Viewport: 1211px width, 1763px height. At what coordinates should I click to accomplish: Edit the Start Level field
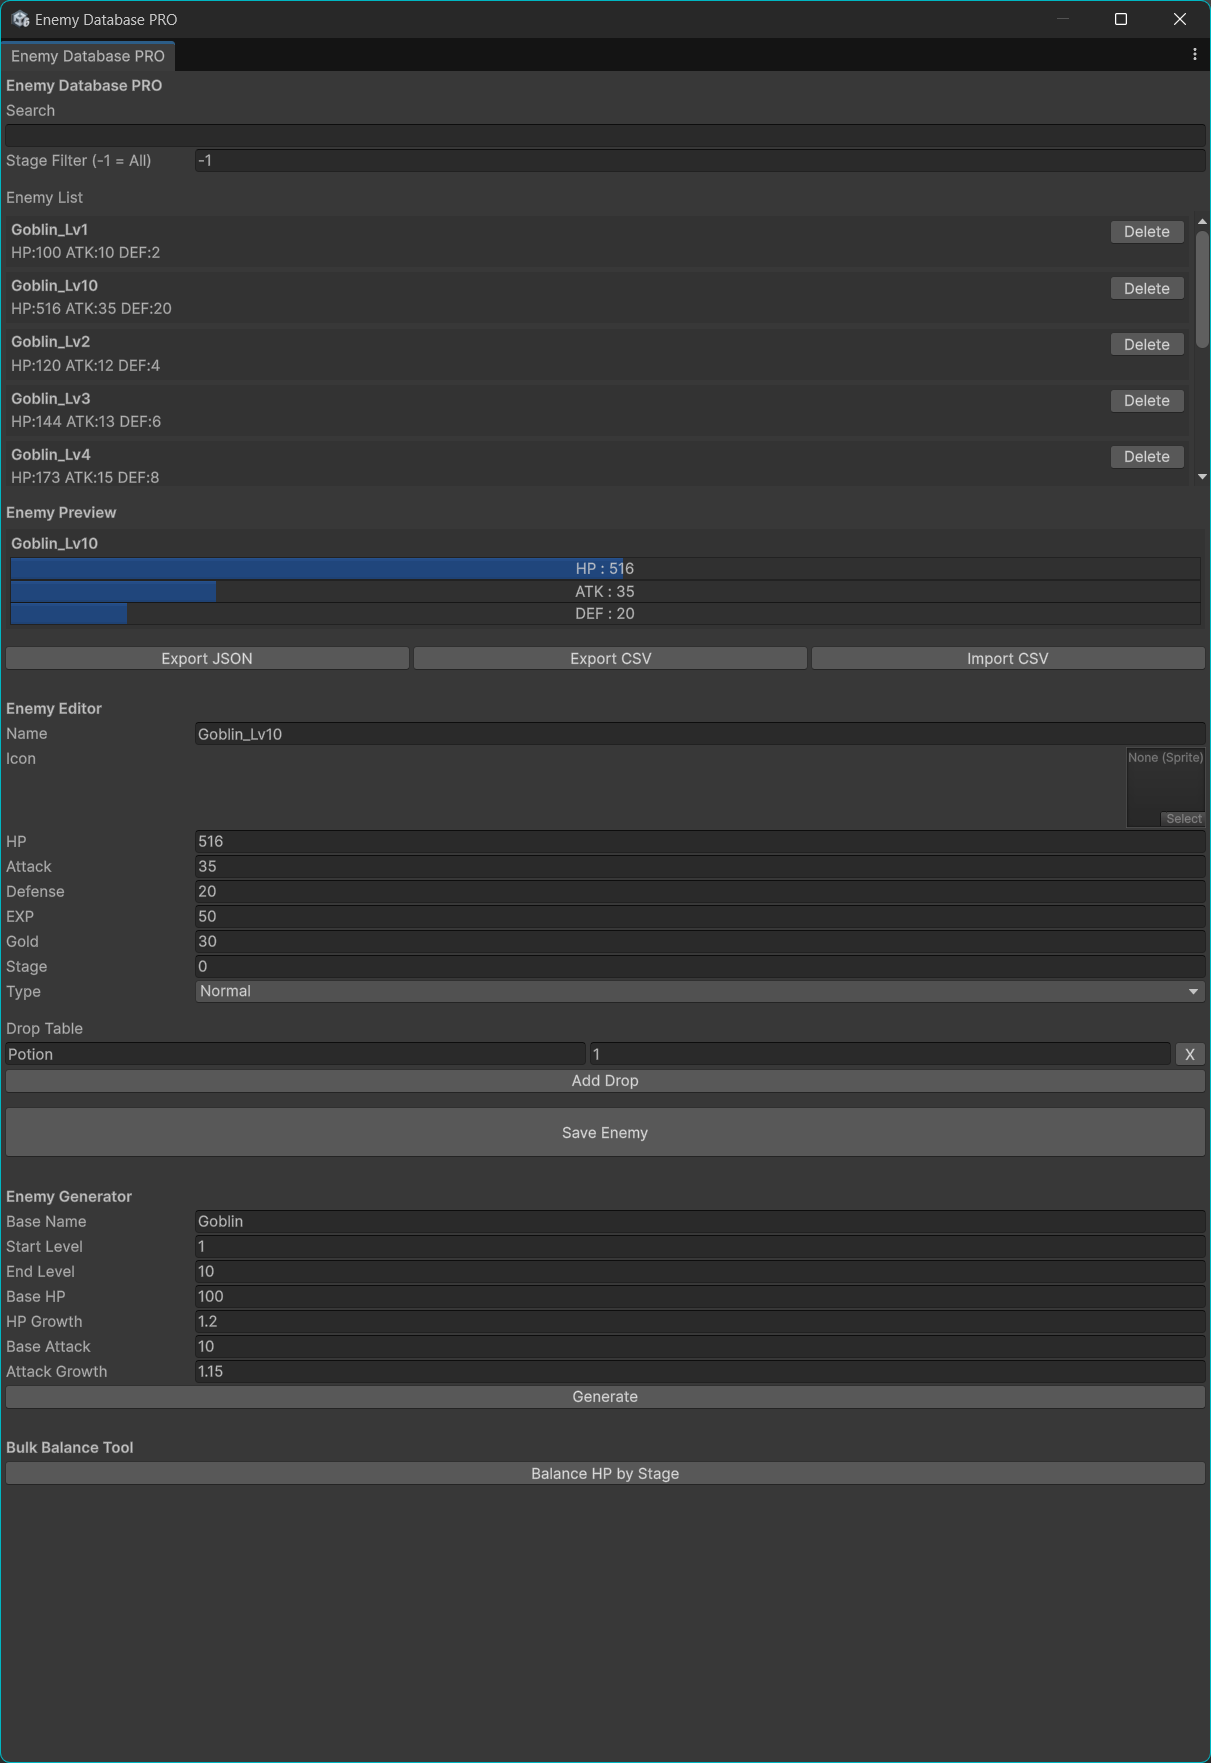700,1246
